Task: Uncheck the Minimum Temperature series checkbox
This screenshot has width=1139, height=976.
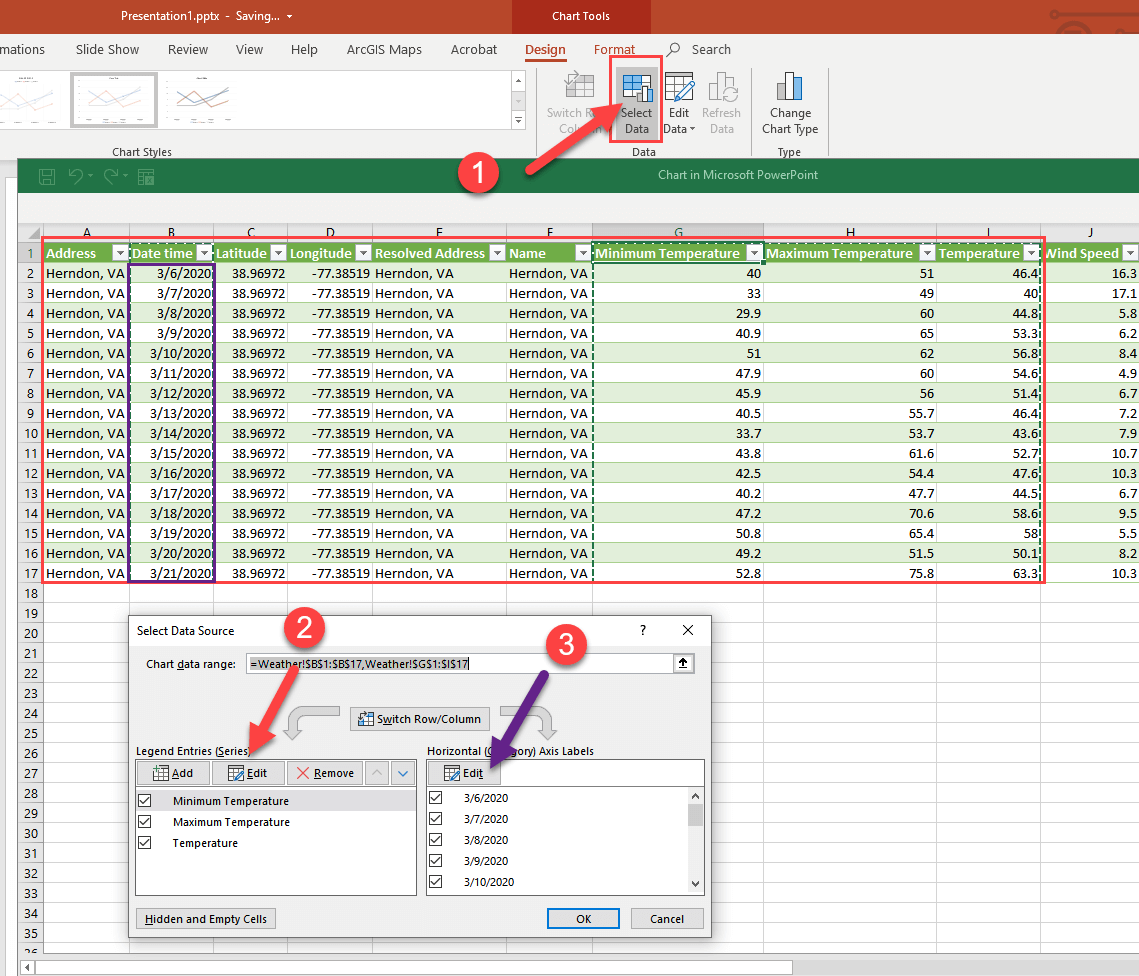Action: (x=145, y=801)
